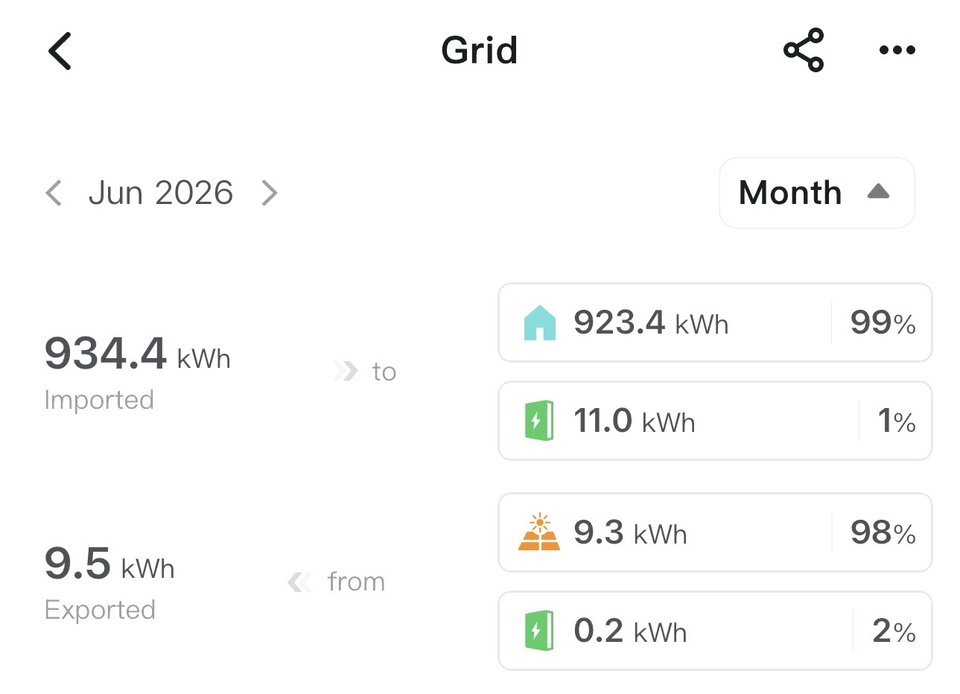This screenshot has width=960, height=694.
Task: Click the triangle arrow beside Month
Action: (x=878, y=192)
